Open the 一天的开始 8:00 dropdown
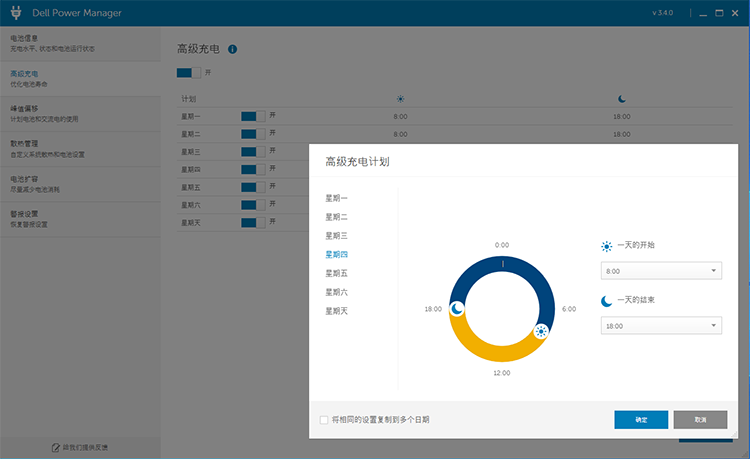 [x=661, y=271]
